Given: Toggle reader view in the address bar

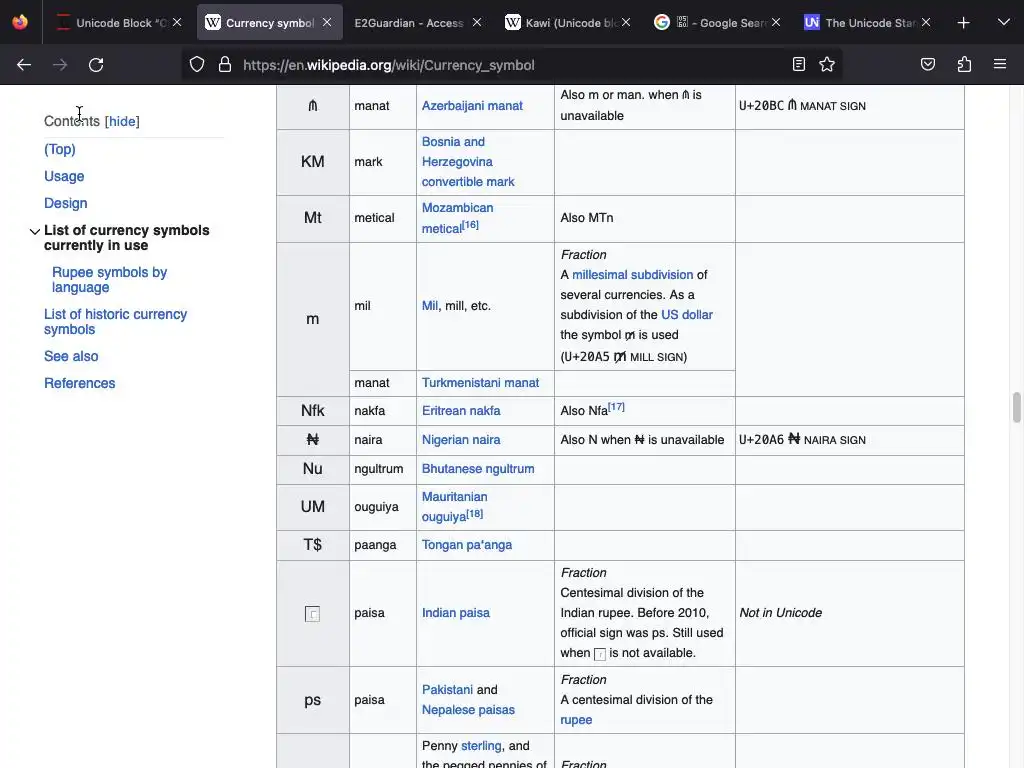Looking at the screenshot, I should pos(798,65).
